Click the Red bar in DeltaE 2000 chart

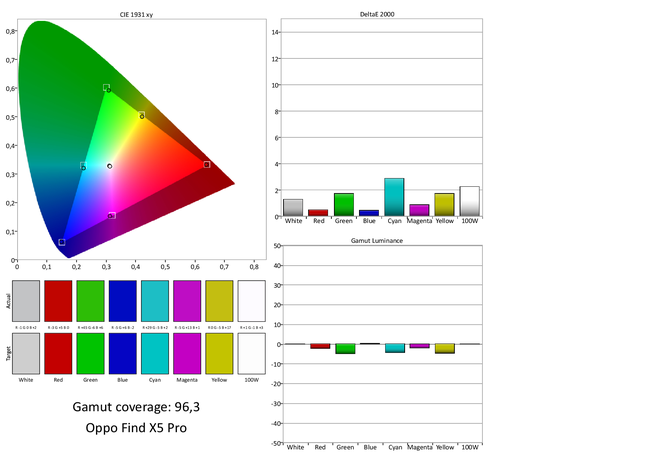(x=318, y=213)
